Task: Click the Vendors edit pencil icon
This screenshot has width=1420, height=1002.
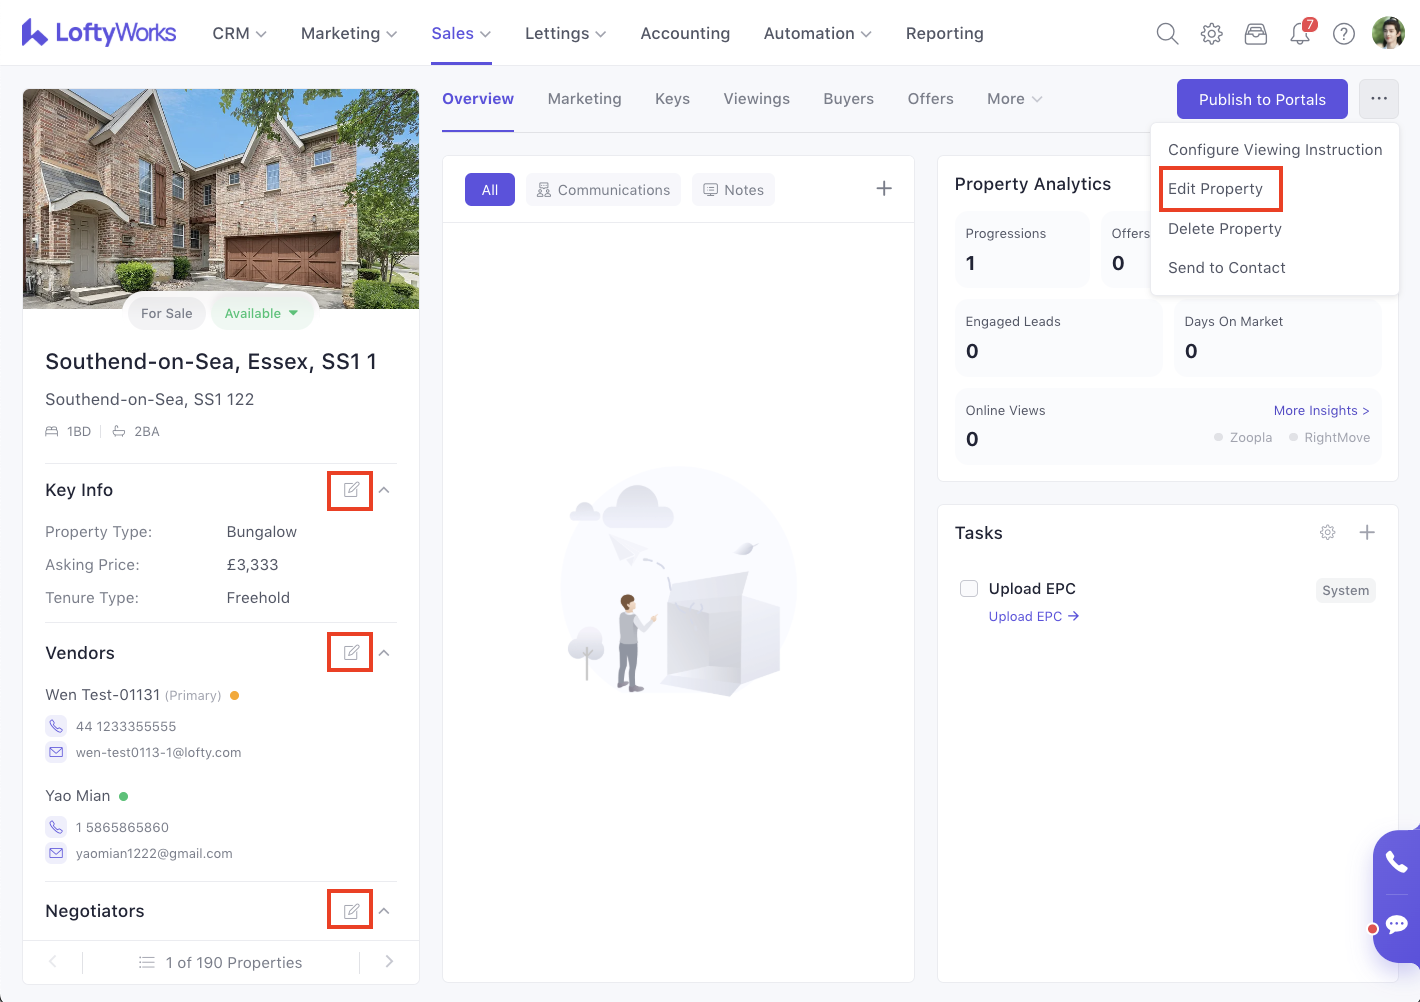Action: click(x=351, y=653)
